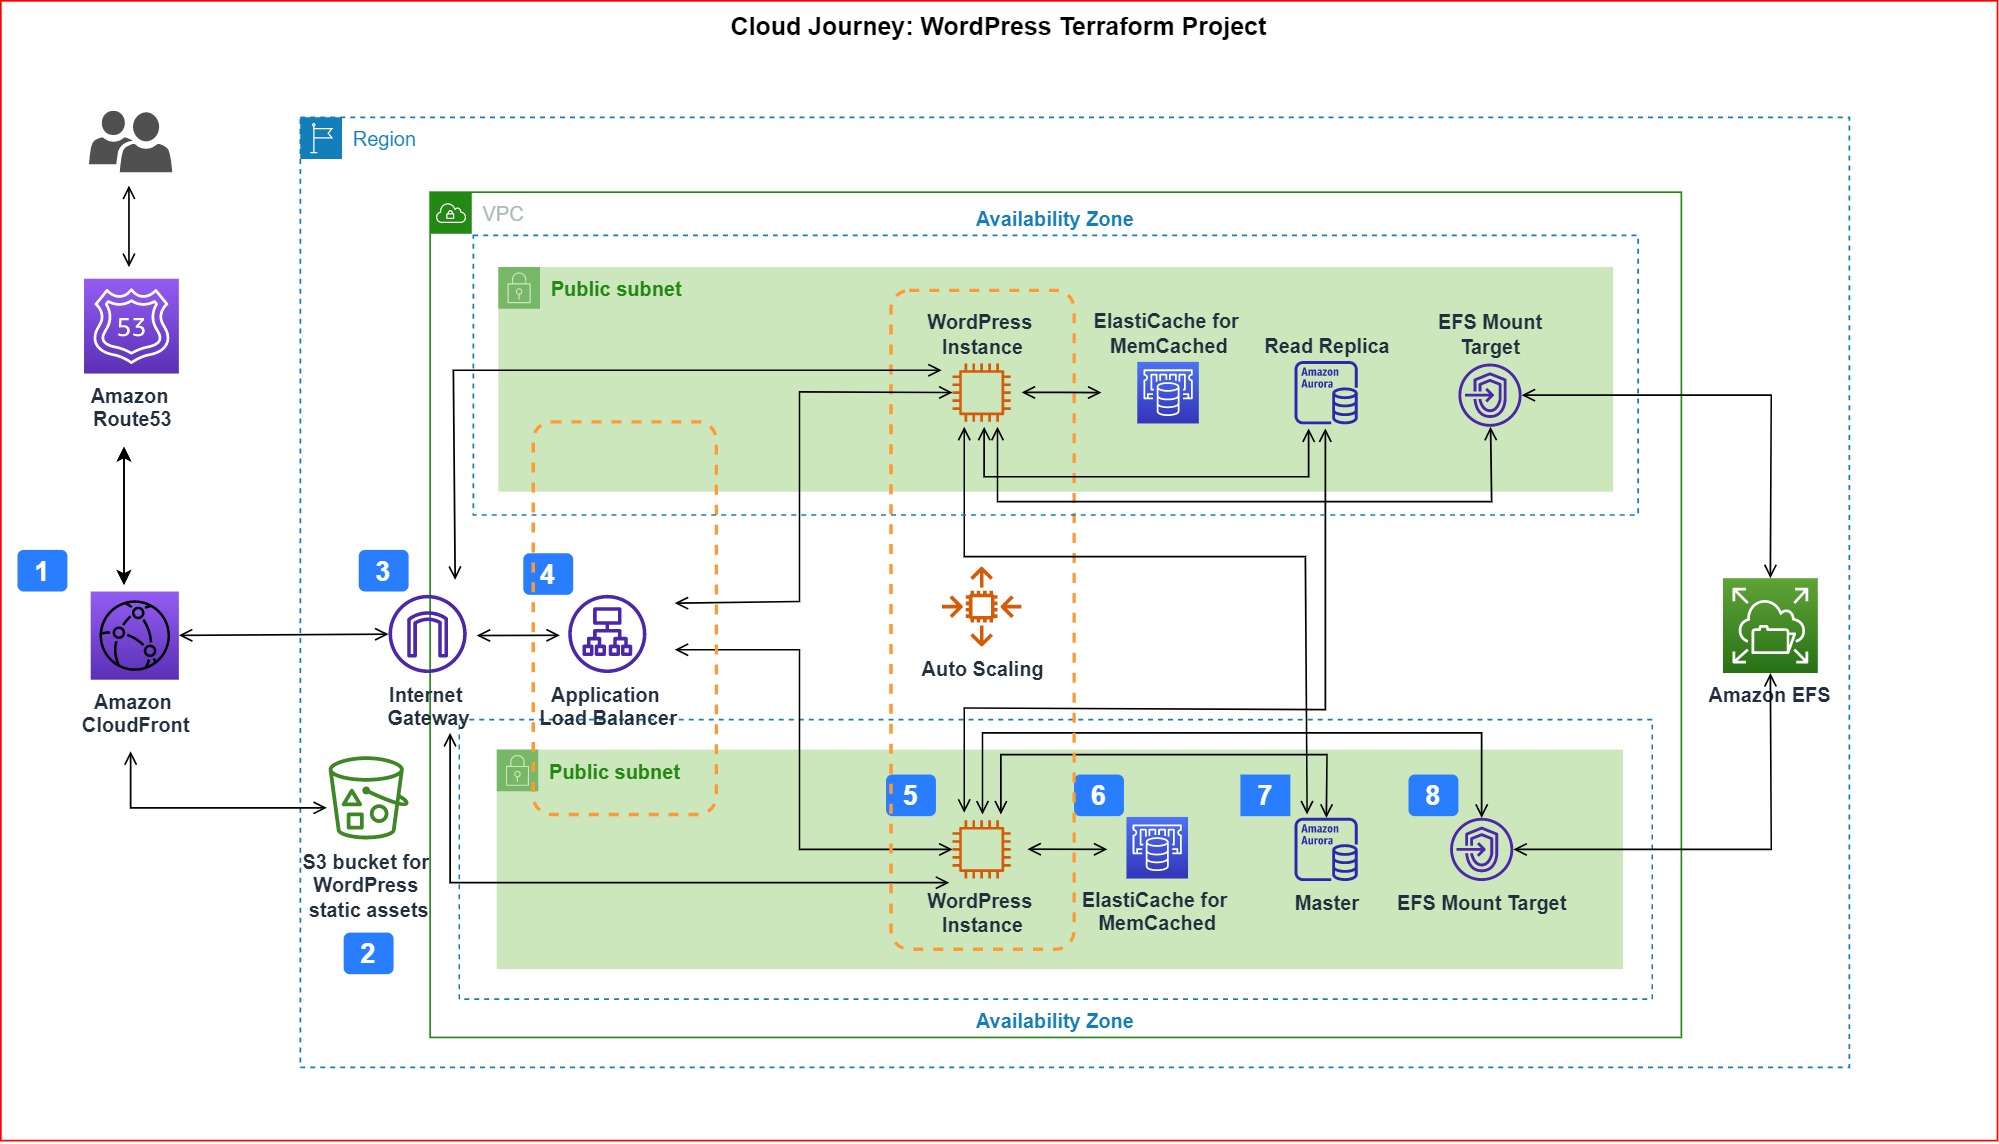
Task: Click the lower EFS Mount Target label
Action: tap(1481, 903)
